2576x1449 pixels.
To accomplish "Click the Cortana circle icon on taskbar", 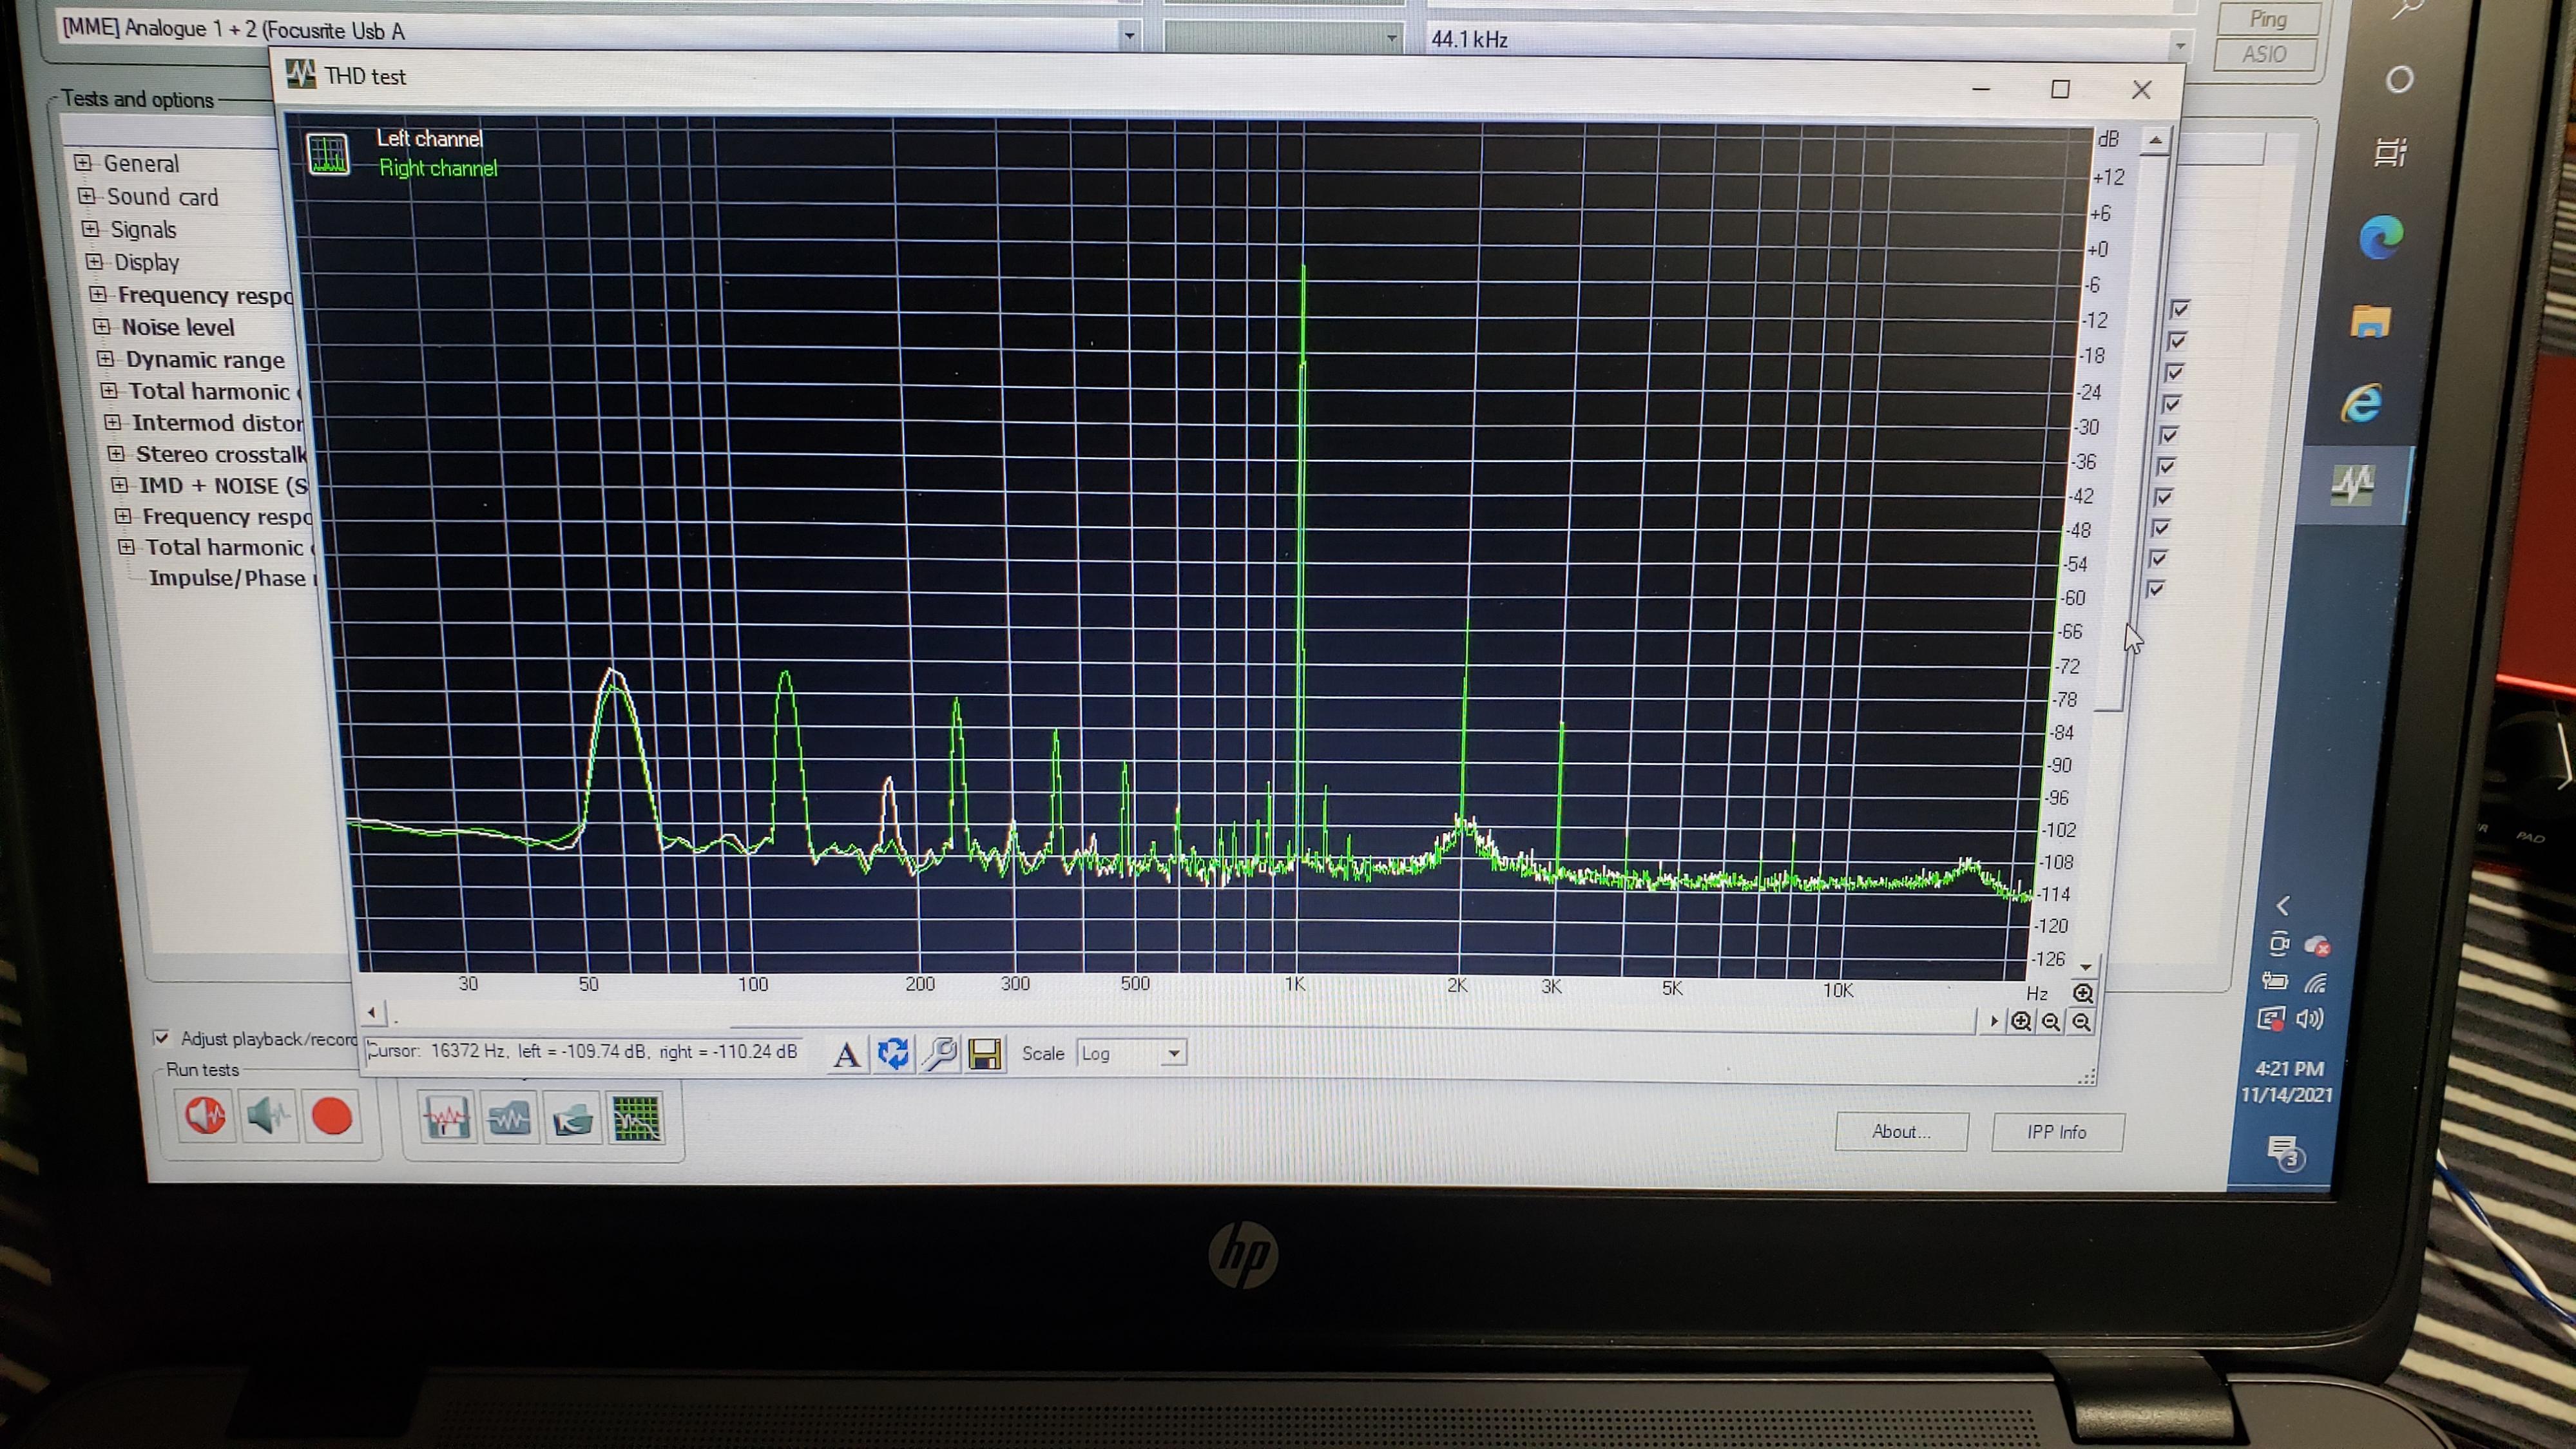I will 2399,79.
